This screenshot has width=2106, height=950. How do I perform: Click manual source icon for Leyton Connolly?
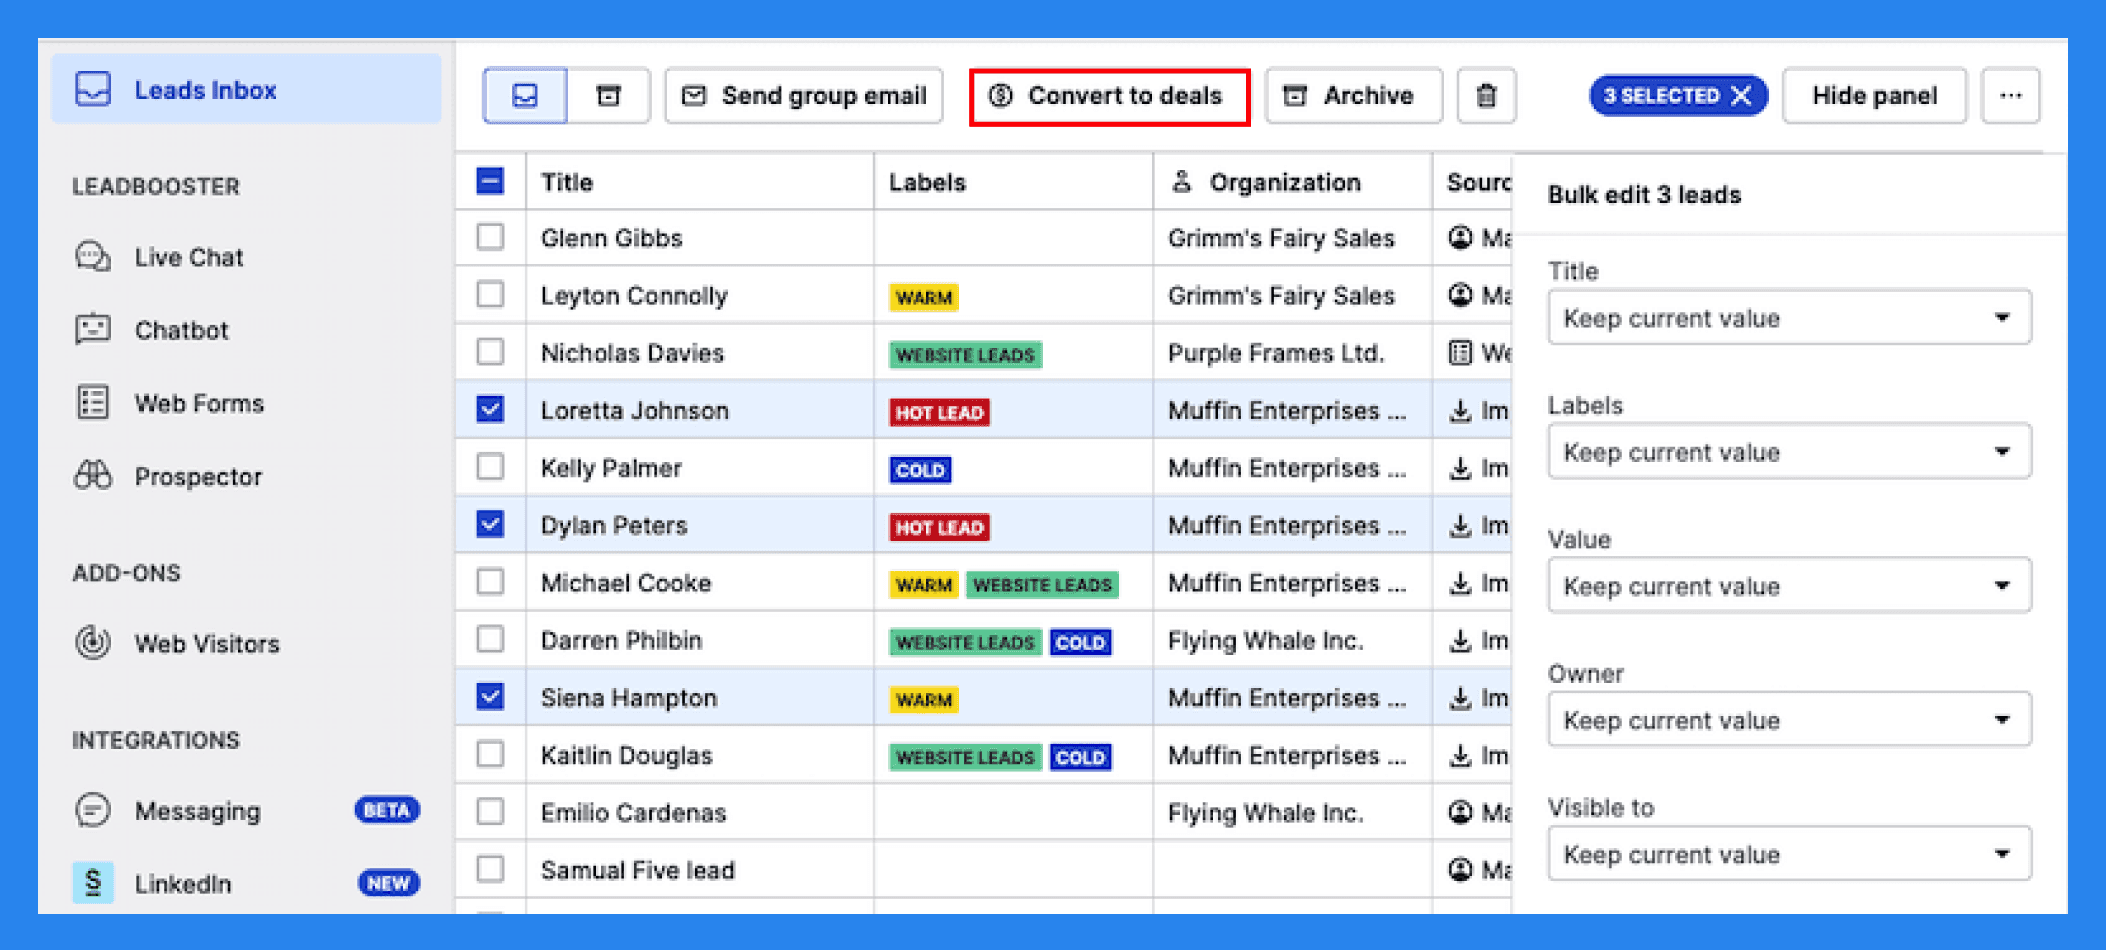click(1461, 294)
